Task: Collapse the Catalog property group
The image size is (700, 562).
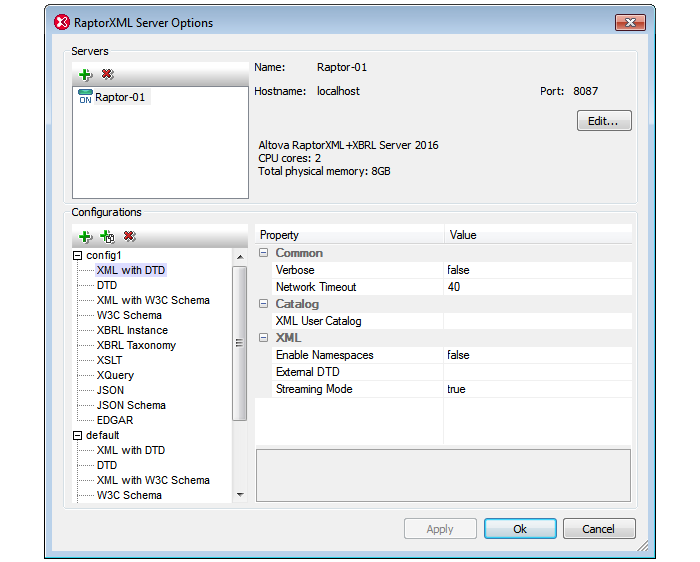Action: pyautogui.click(x=264, y=304)
